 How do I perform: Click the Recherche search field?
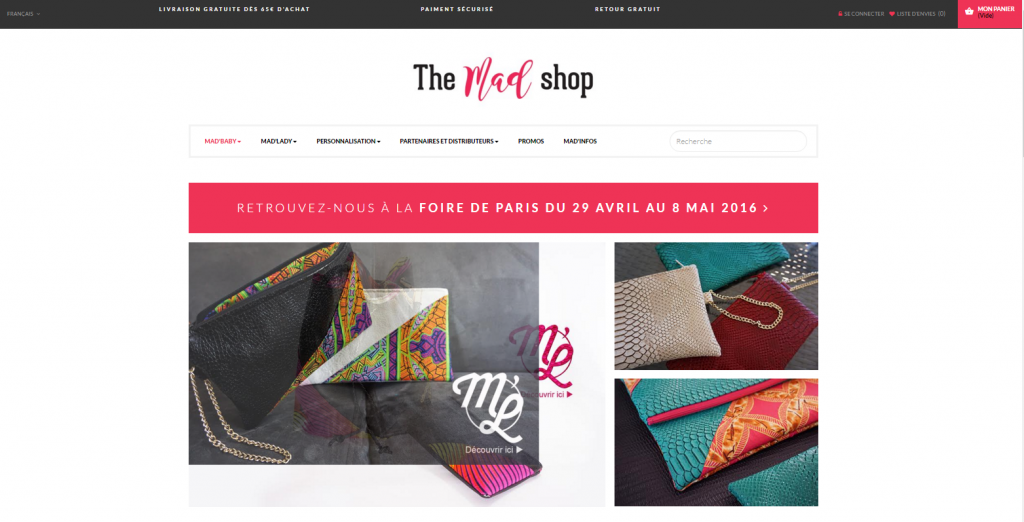pos(738,141)
